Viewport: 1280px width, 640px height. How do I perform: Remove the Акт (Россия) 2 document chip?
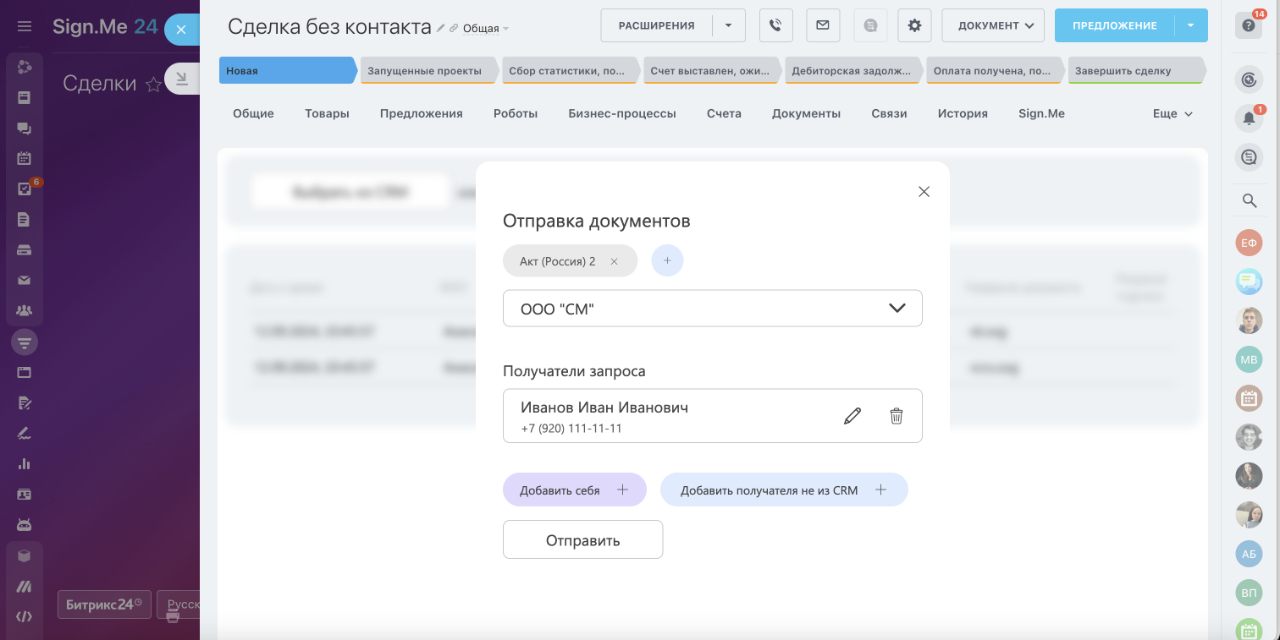click(614, 261)
